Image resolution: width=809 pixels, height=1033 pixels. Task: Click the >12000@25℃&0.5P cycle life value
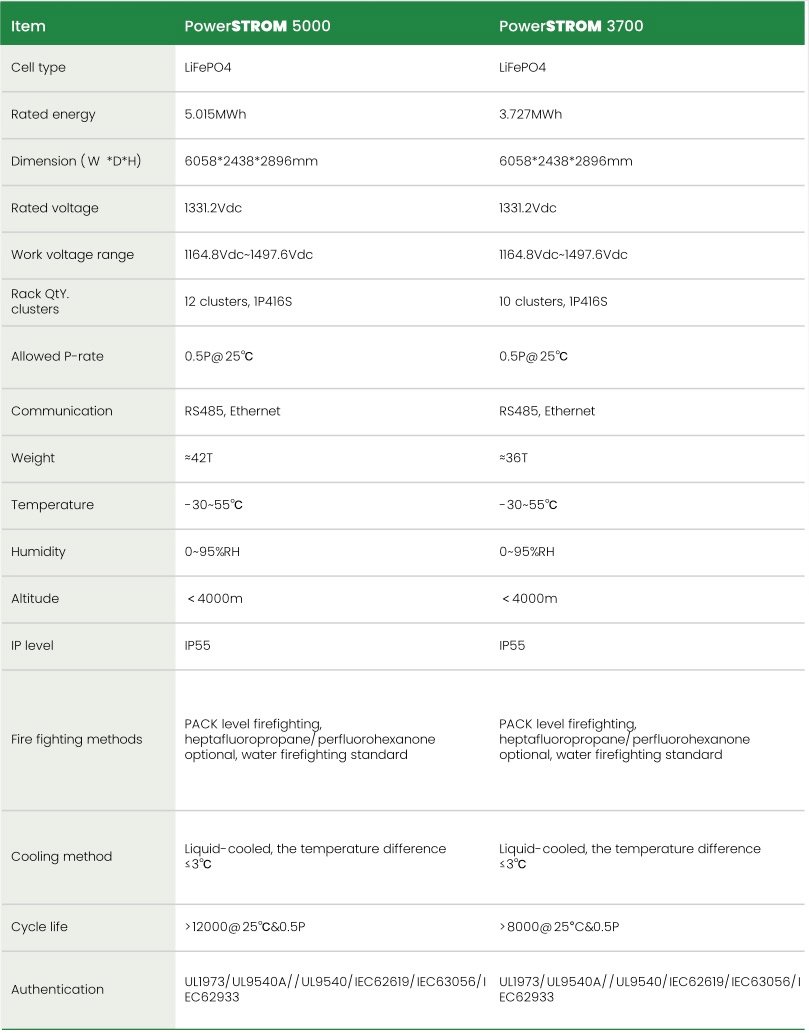[x=245, y=927]
